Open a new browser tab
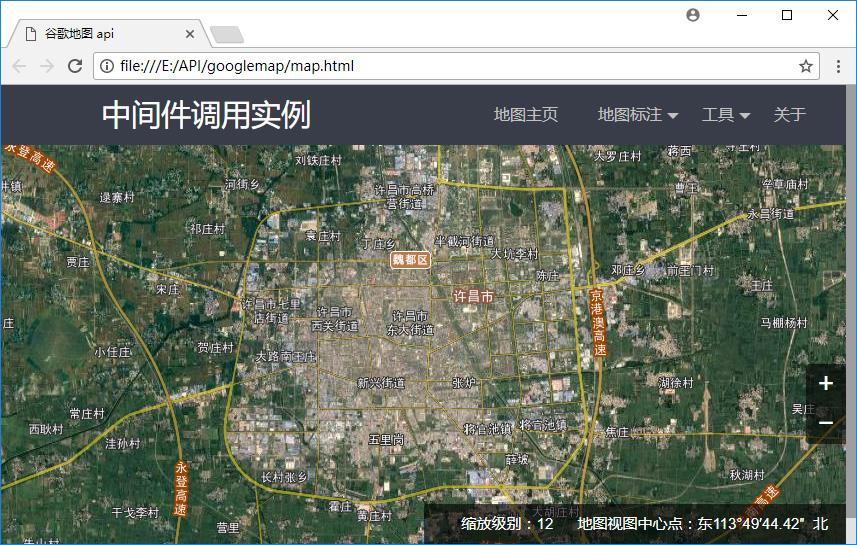The height and width of the screenshot is (545, 857). 227,34
